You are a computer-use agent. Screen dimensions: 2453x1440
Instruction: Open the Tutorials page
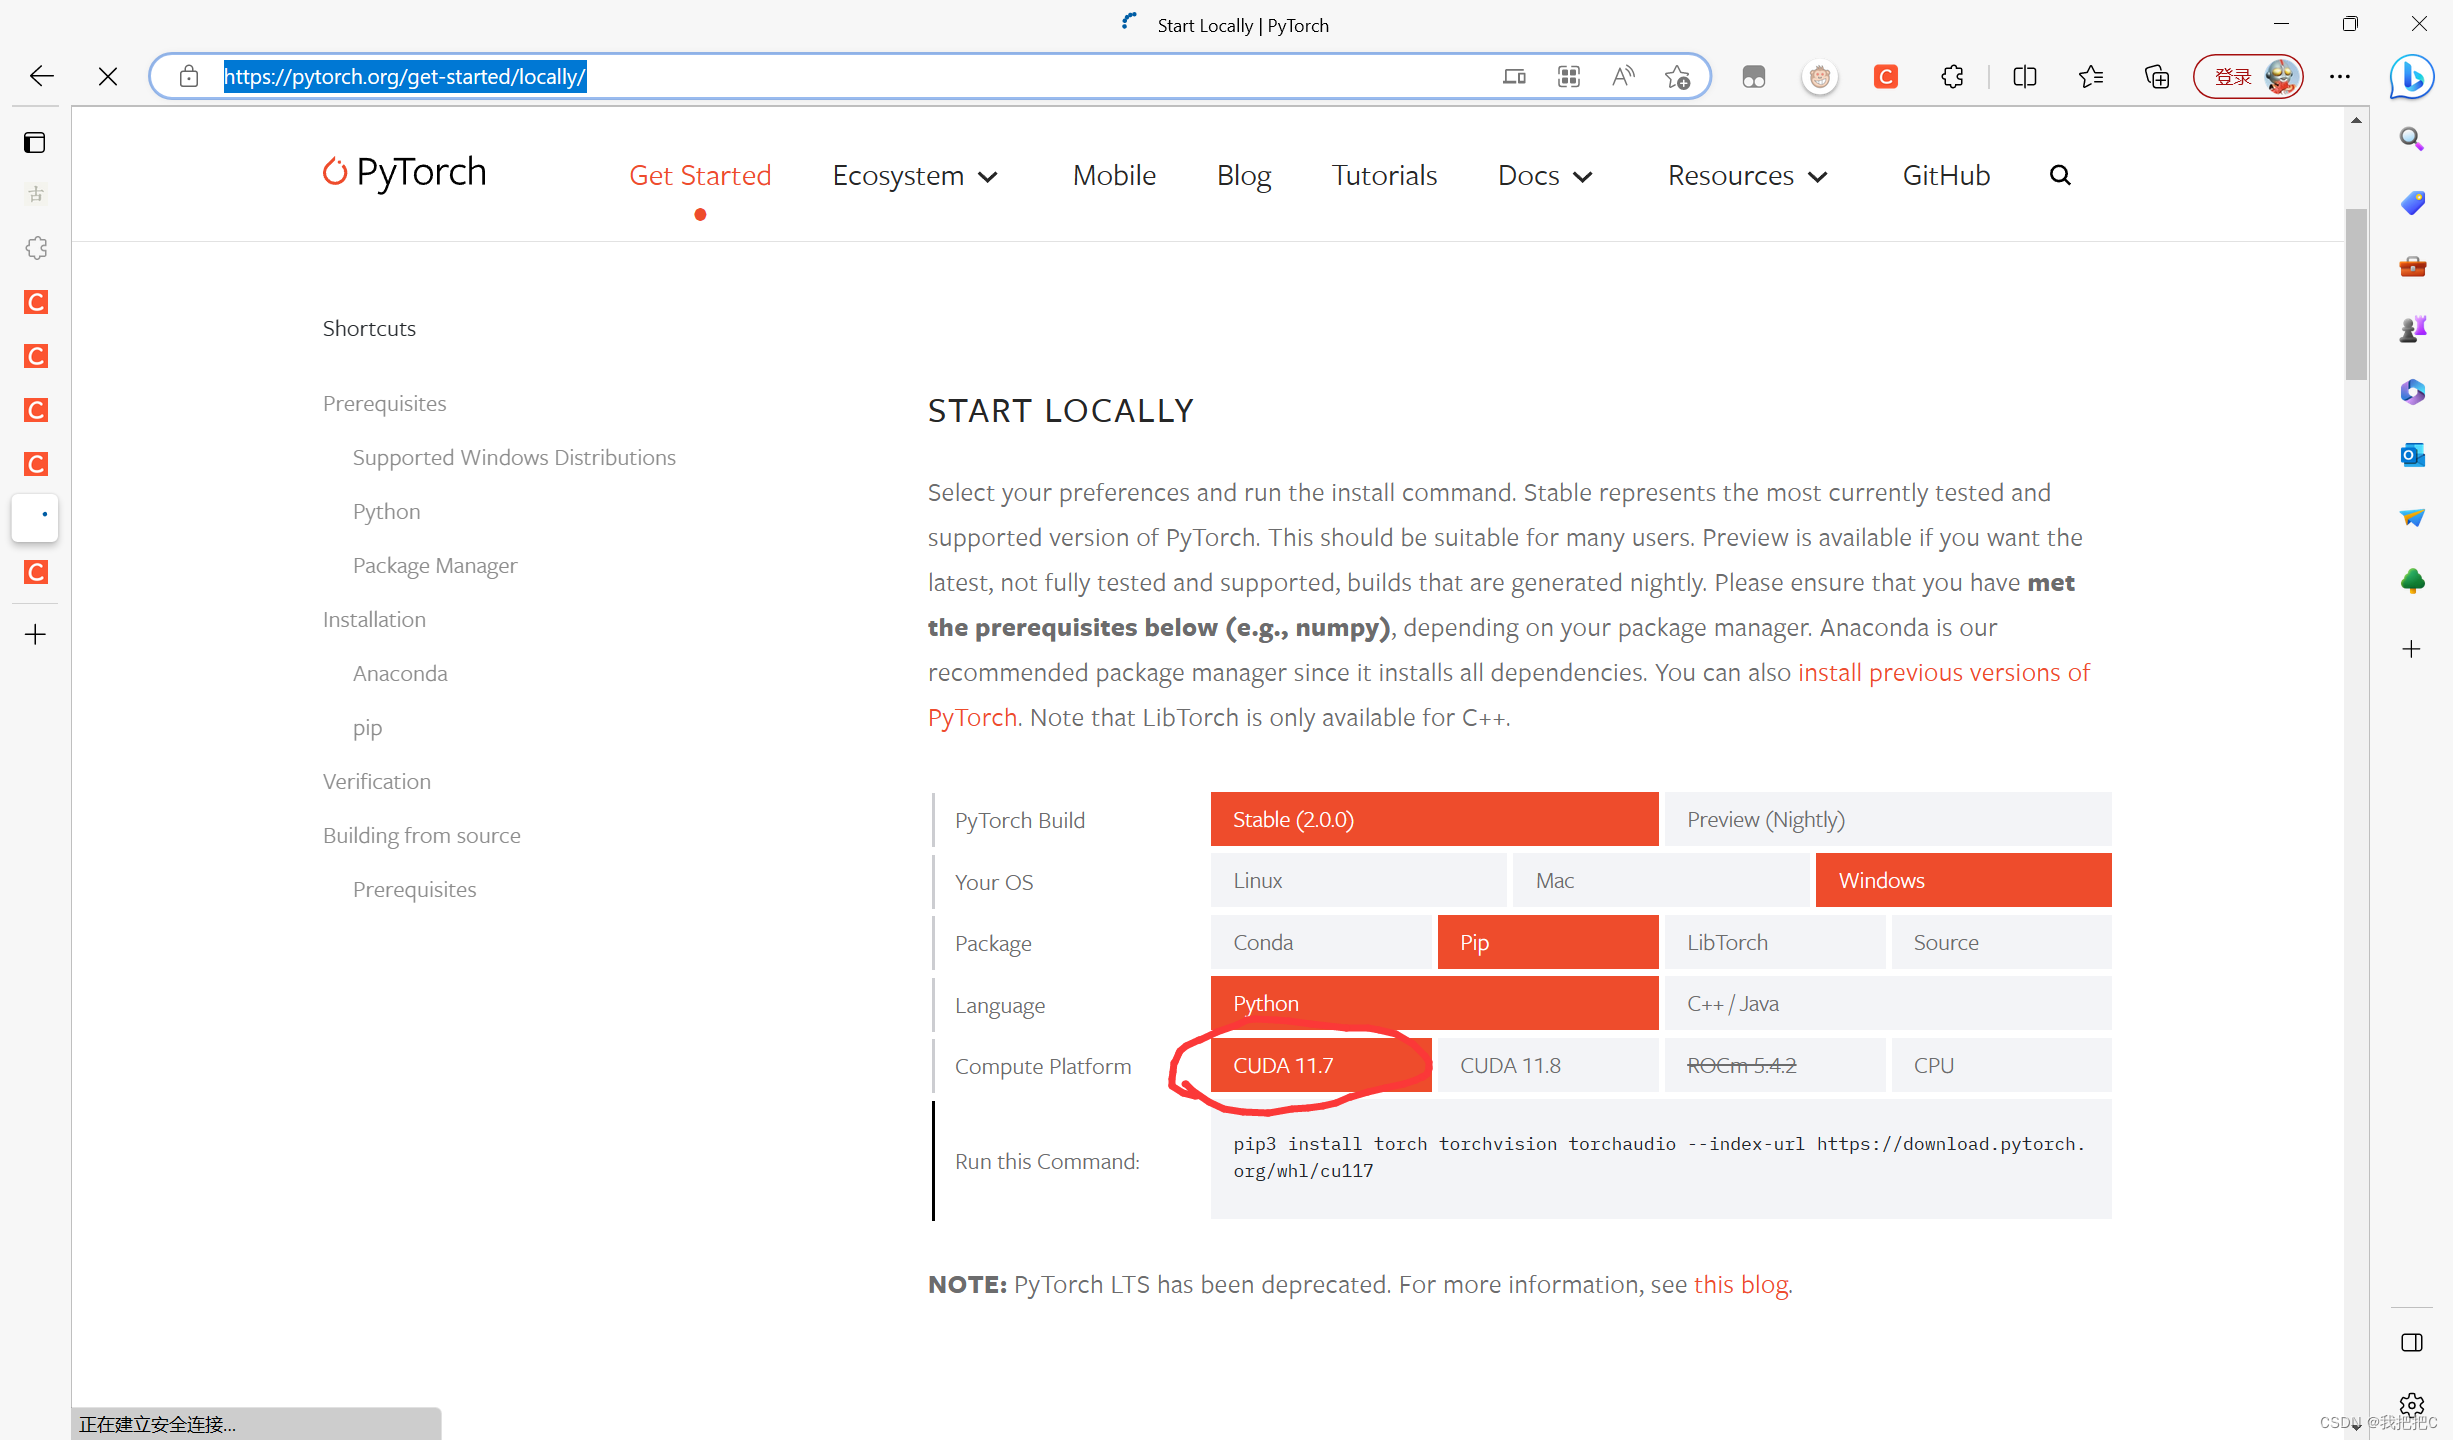click(1384, 175)
